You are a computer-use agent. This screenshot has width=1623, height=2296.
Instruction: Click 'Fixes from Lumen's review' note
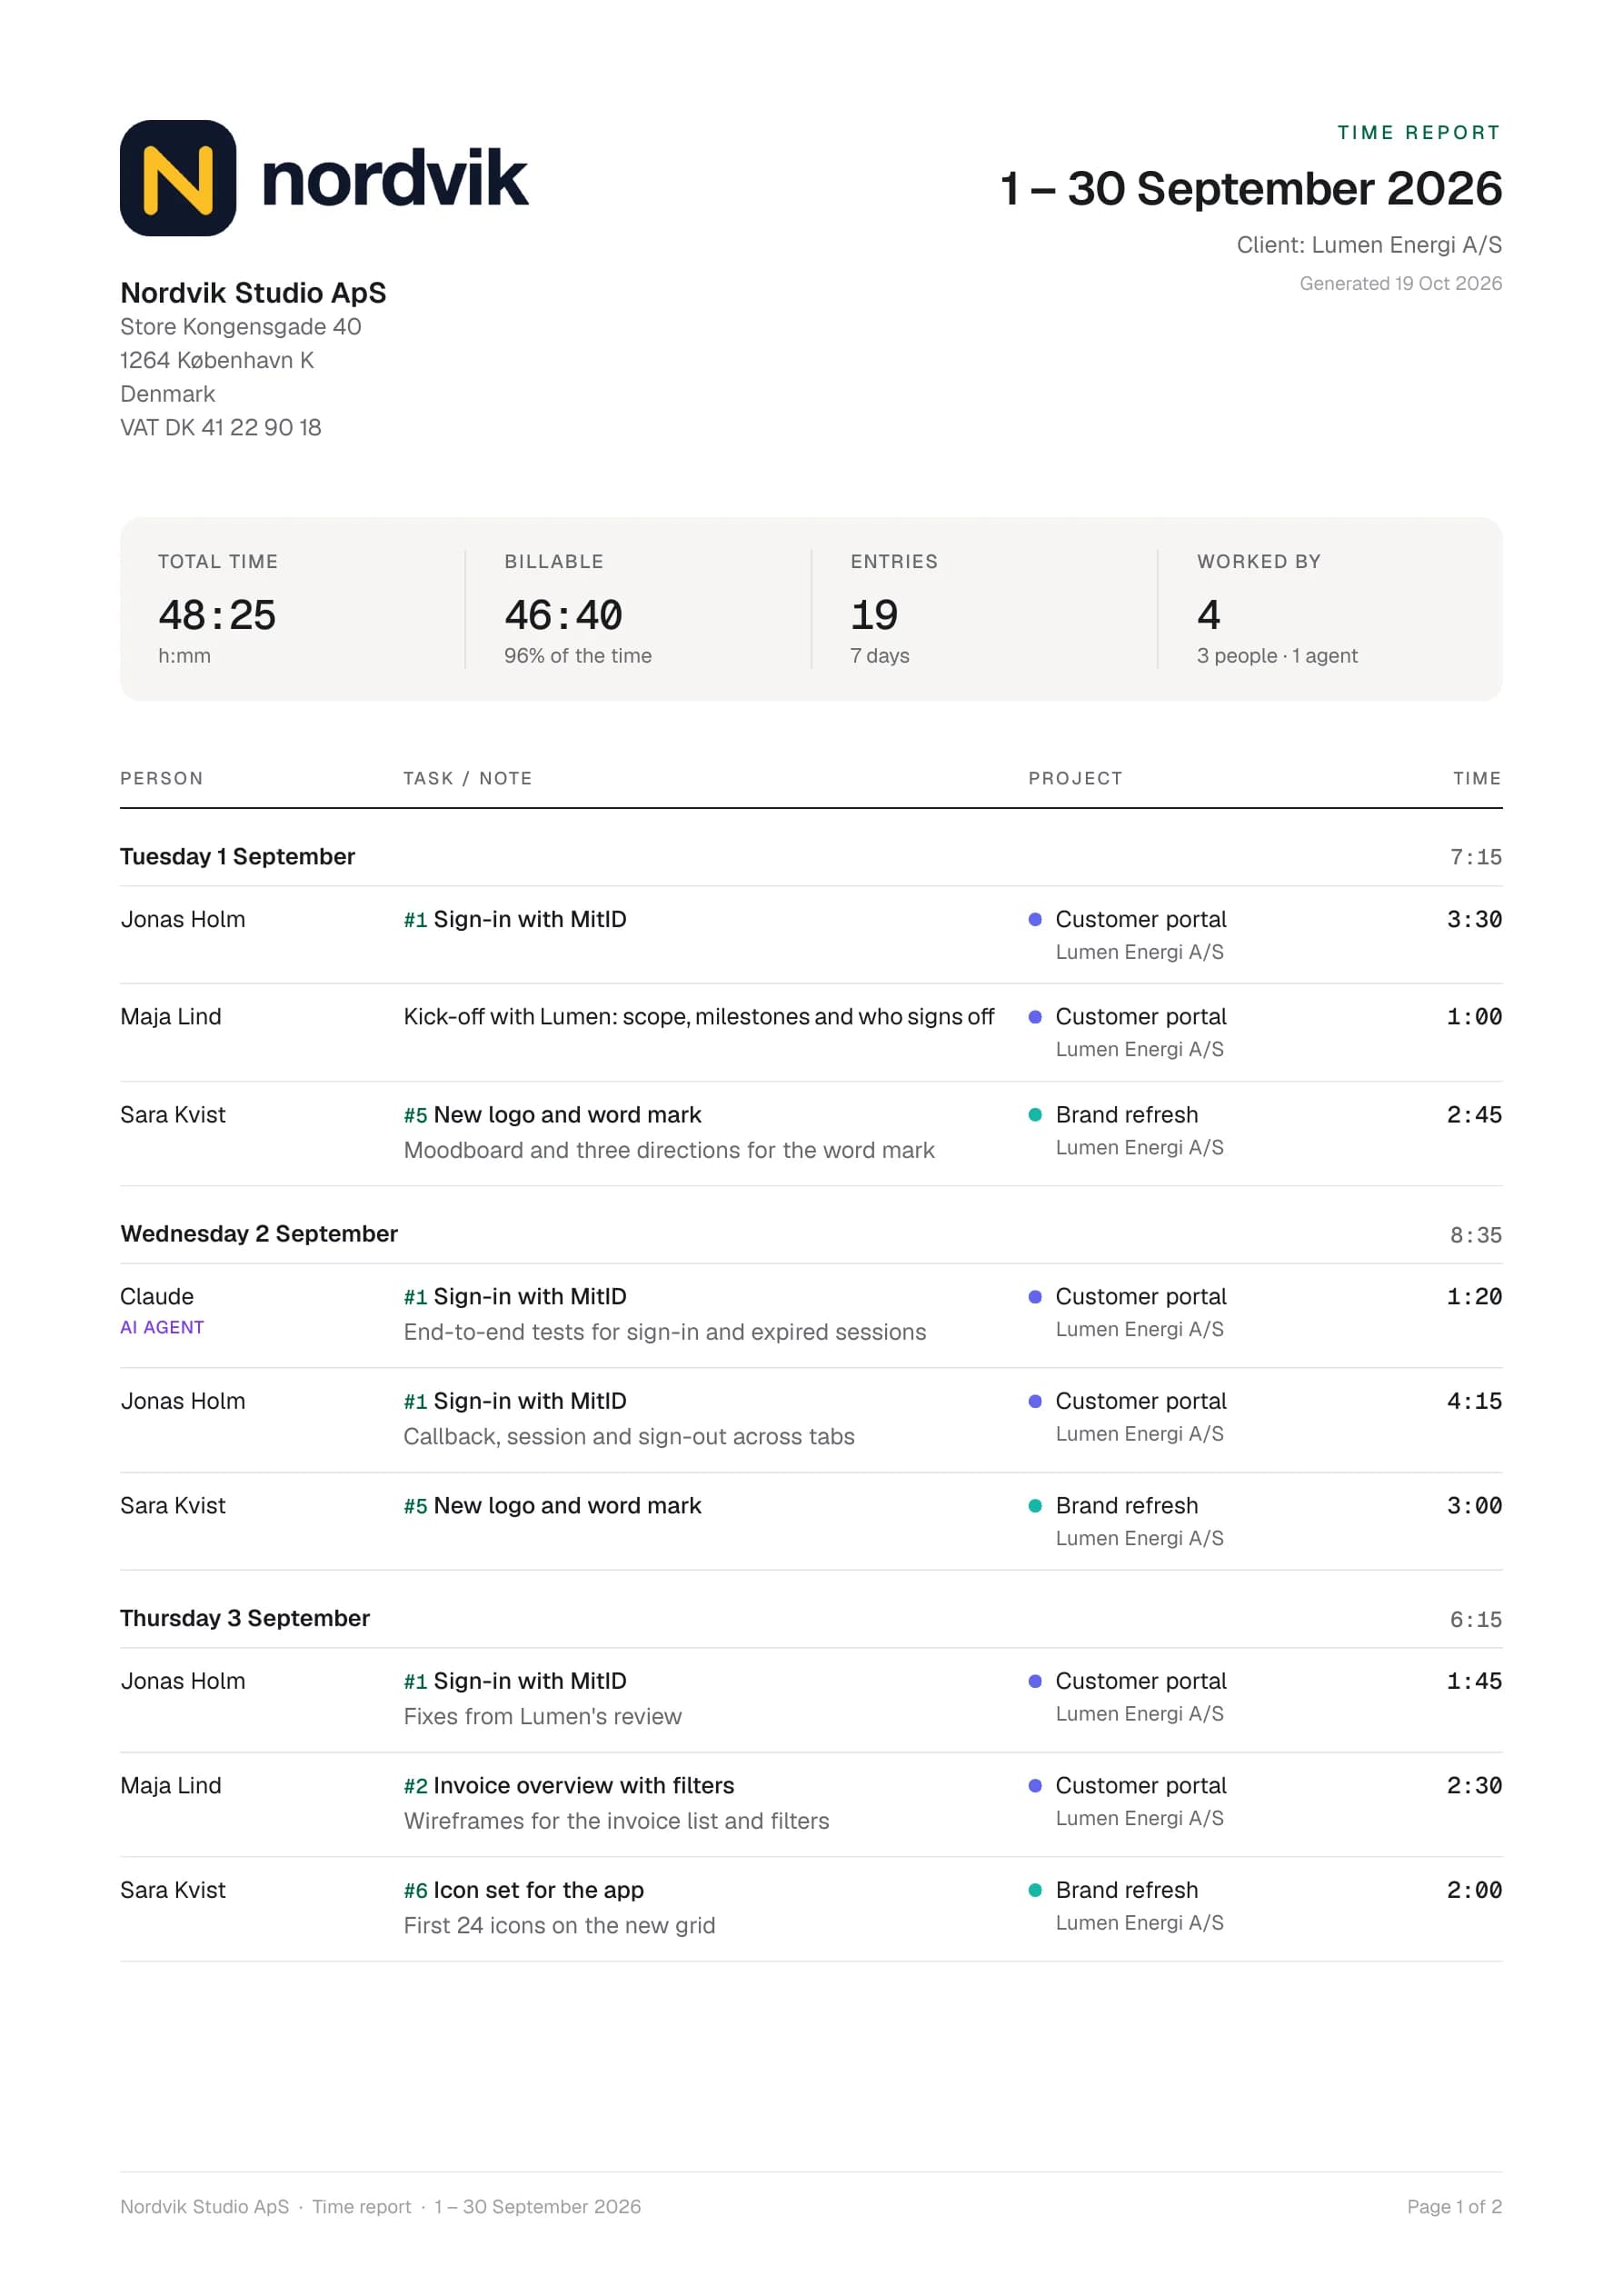pyautogui.click(x=543, y=1717)
